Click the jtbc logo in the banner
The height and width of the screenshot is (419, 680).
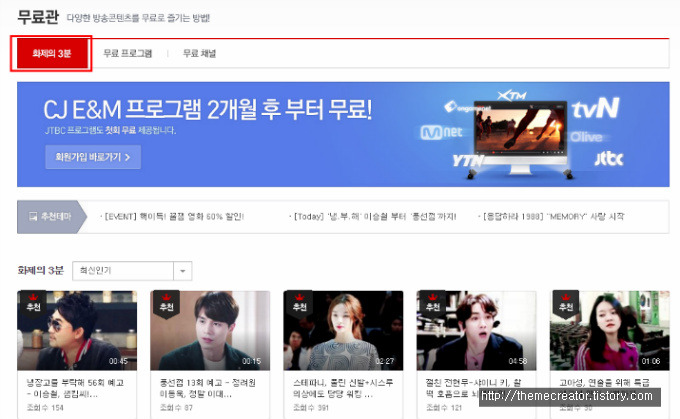[x=608, y=158]
